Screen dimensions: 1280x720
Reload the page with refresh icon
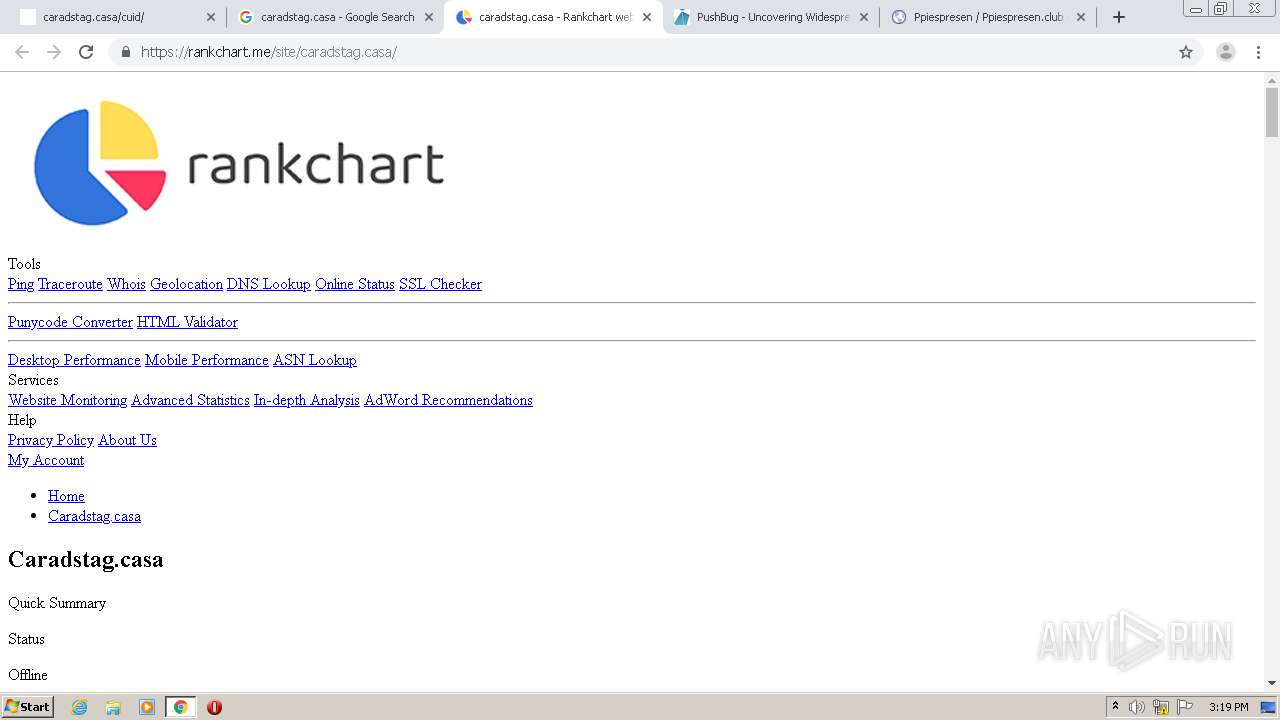pos(86,52)
